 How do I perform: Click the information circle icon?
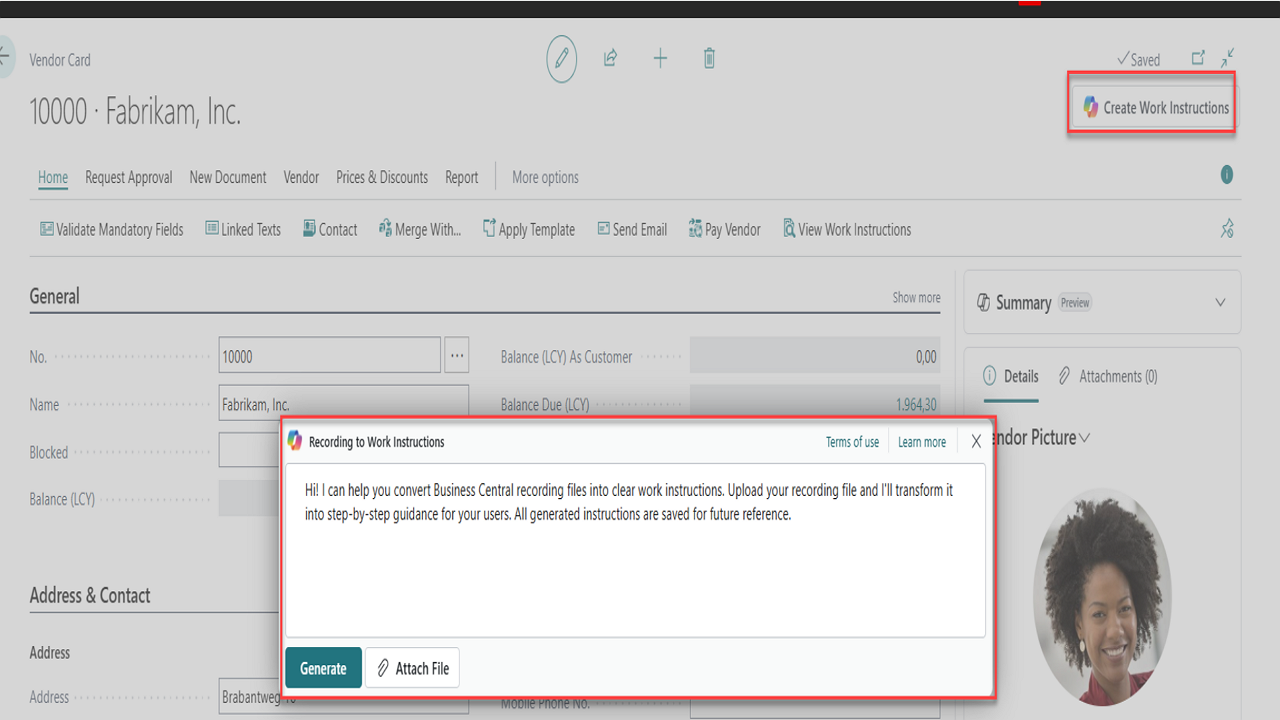(x=1227, y=175)
